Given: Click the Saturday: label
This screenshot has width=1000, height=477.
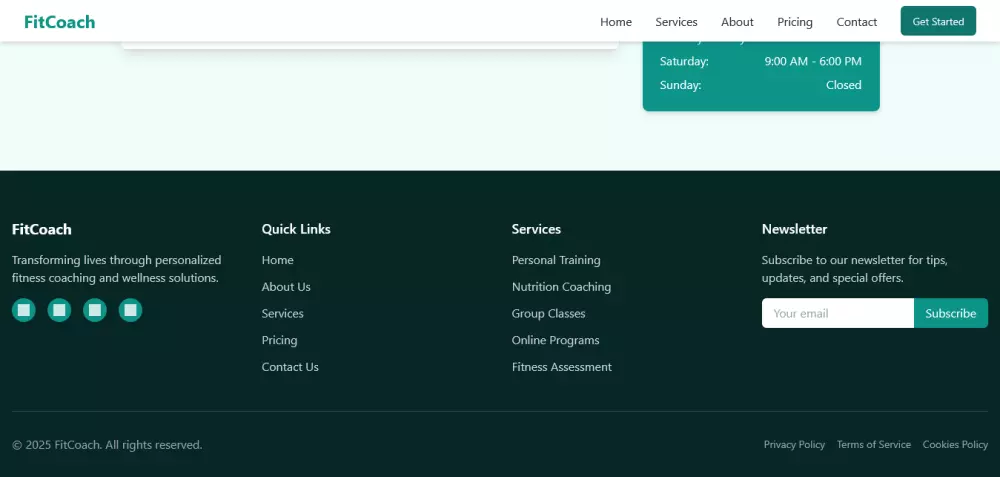Looking at the screenshot, I should pos(684,61).
